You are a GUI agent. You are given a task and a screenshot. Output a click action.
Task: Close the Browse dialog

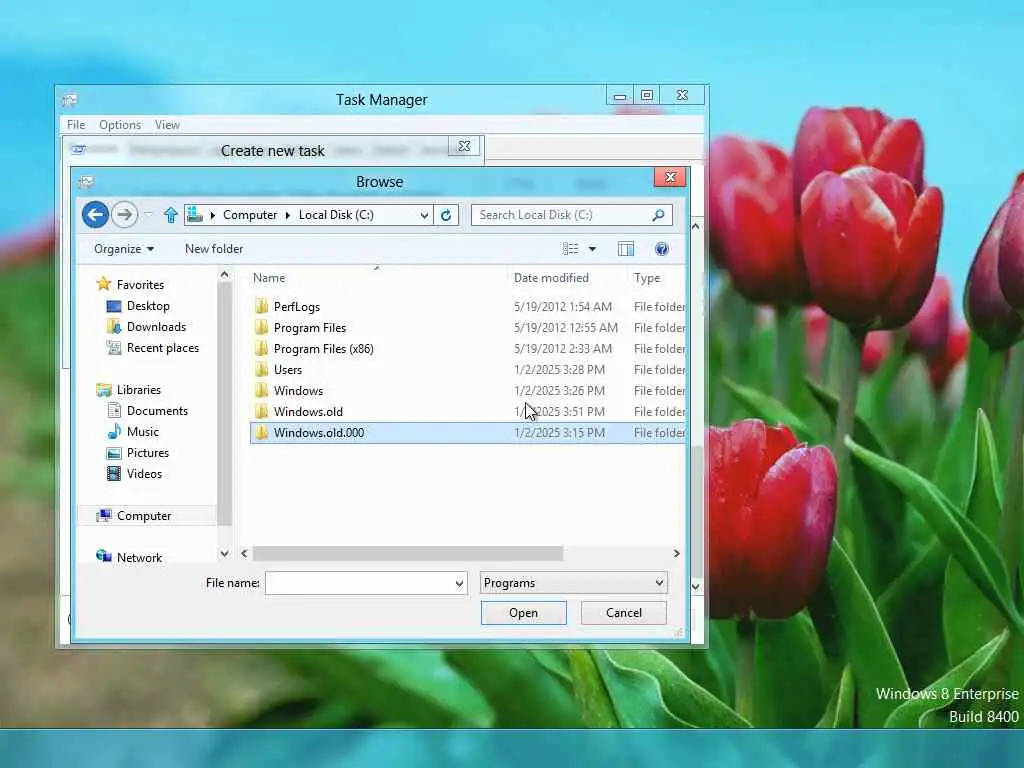(670, 177)
